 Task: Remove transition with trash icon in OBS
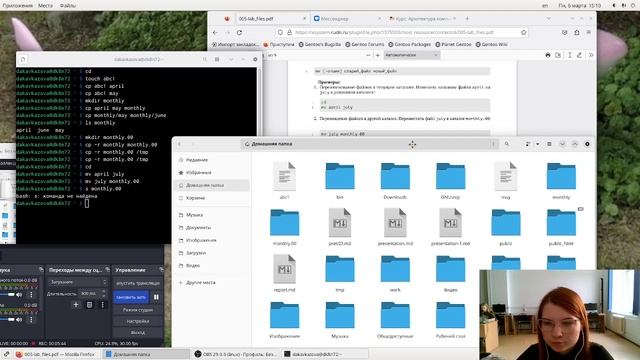(x=89, y=305)
